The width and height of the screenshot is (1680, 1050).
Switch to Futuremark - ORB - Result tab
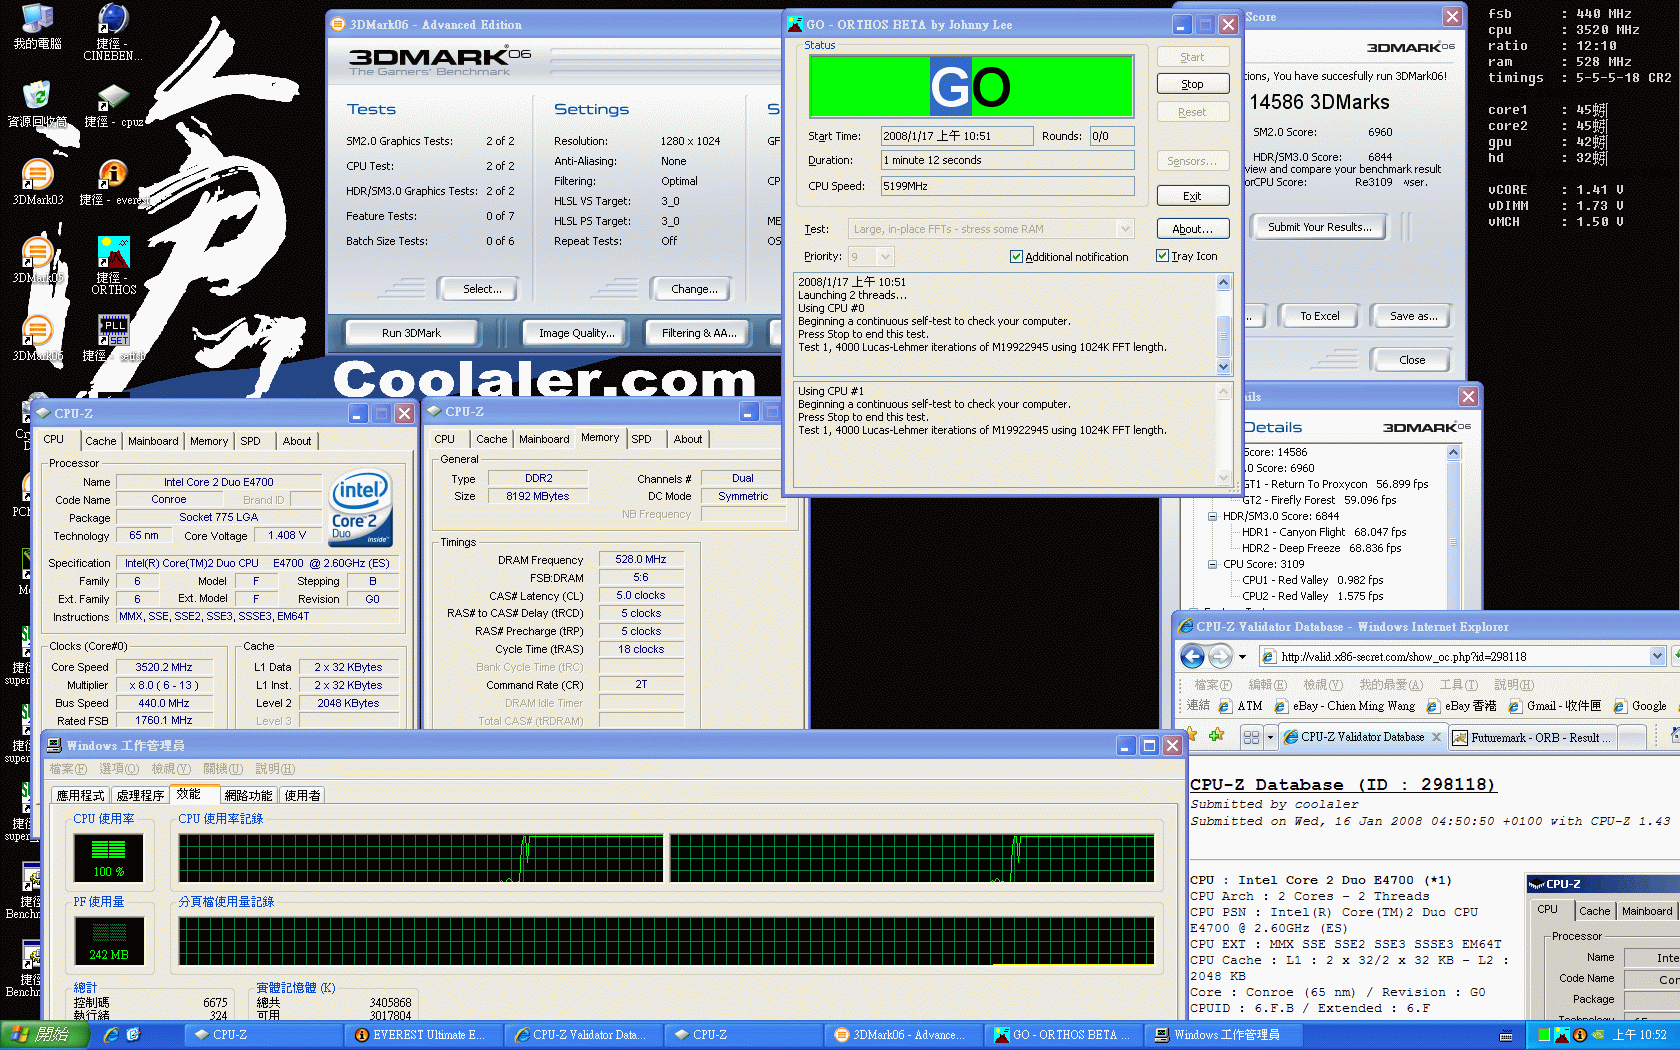(1532, 738)
